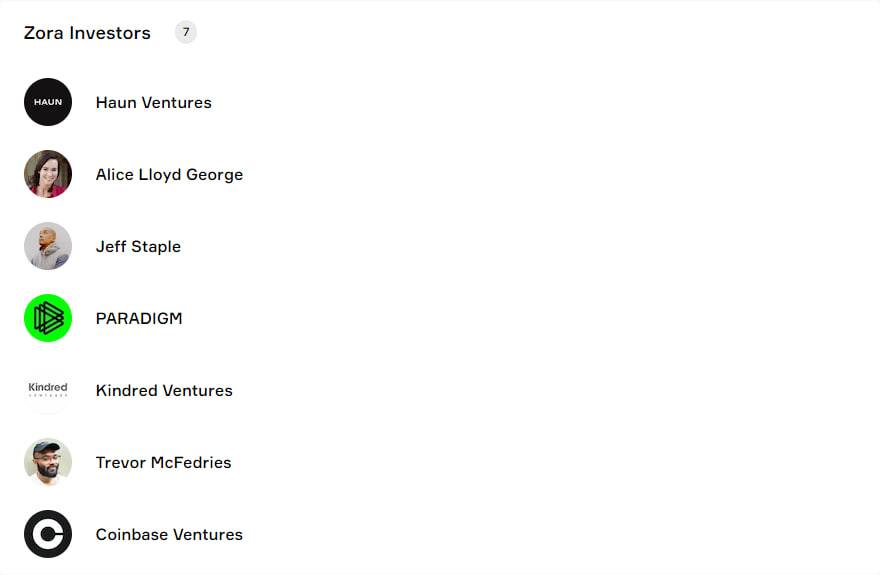This screenshot has width=880, height=575.
Task: Click the photo of the smiling woman
Action: click(48, 174)
